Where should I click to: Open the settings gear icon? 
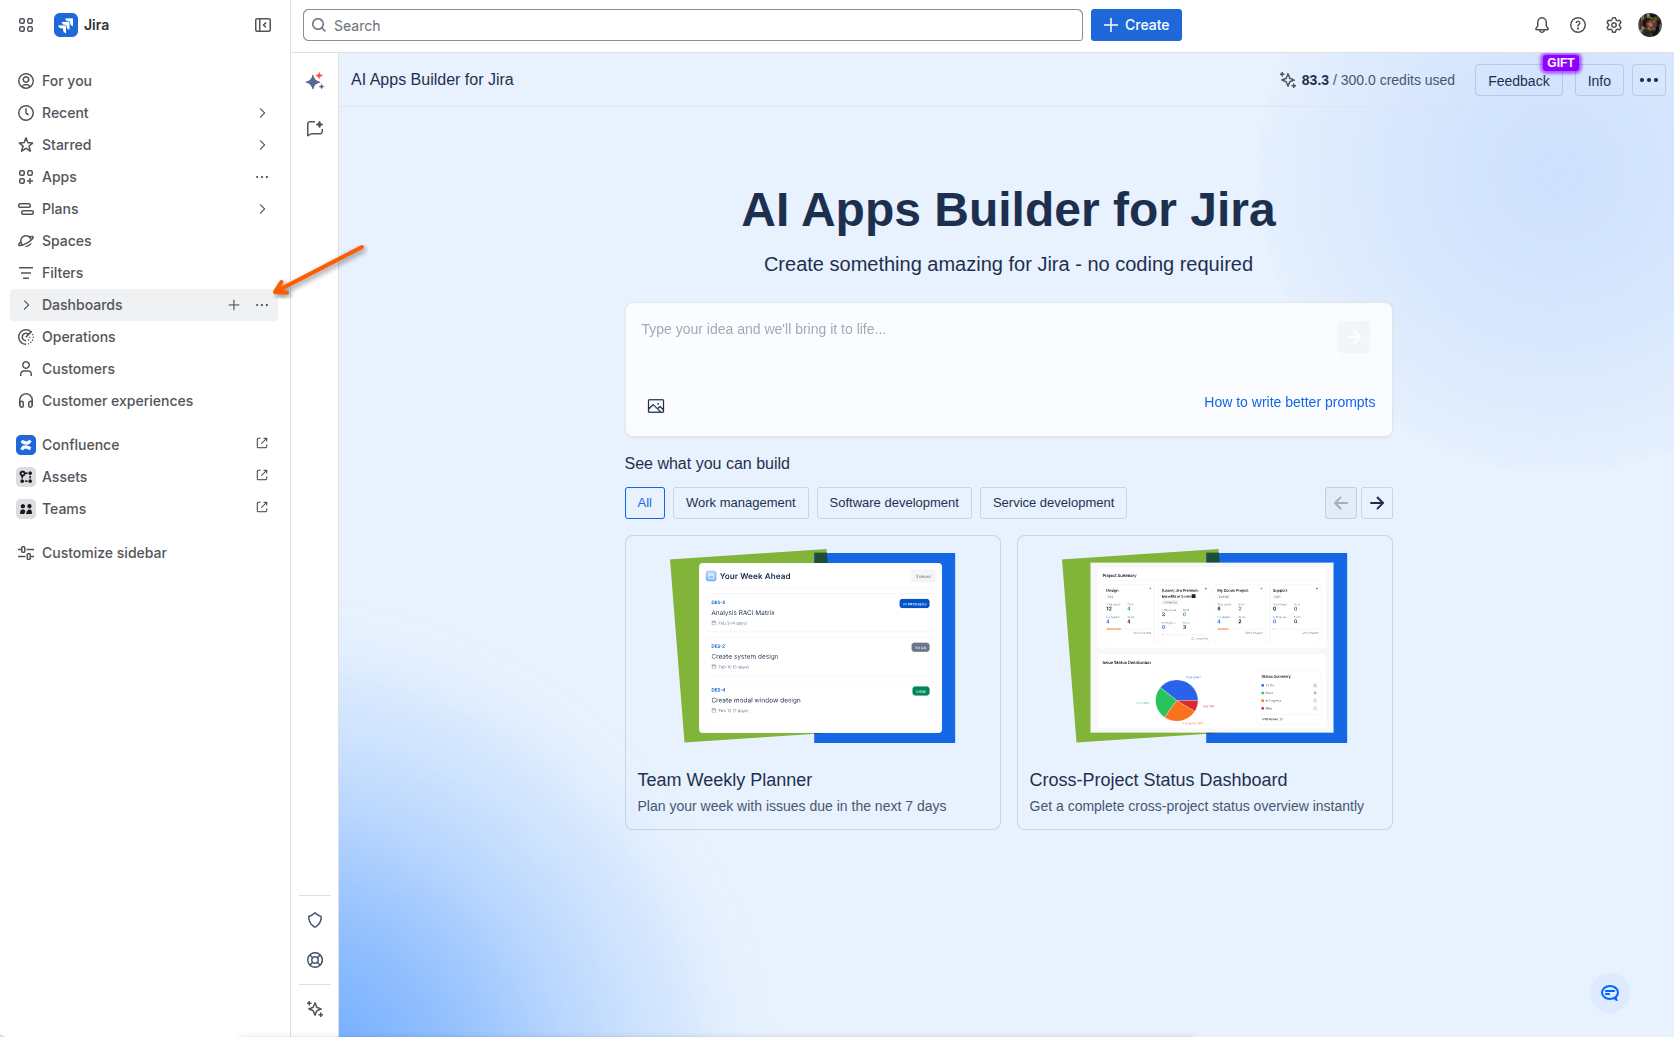coord(1614,25)
